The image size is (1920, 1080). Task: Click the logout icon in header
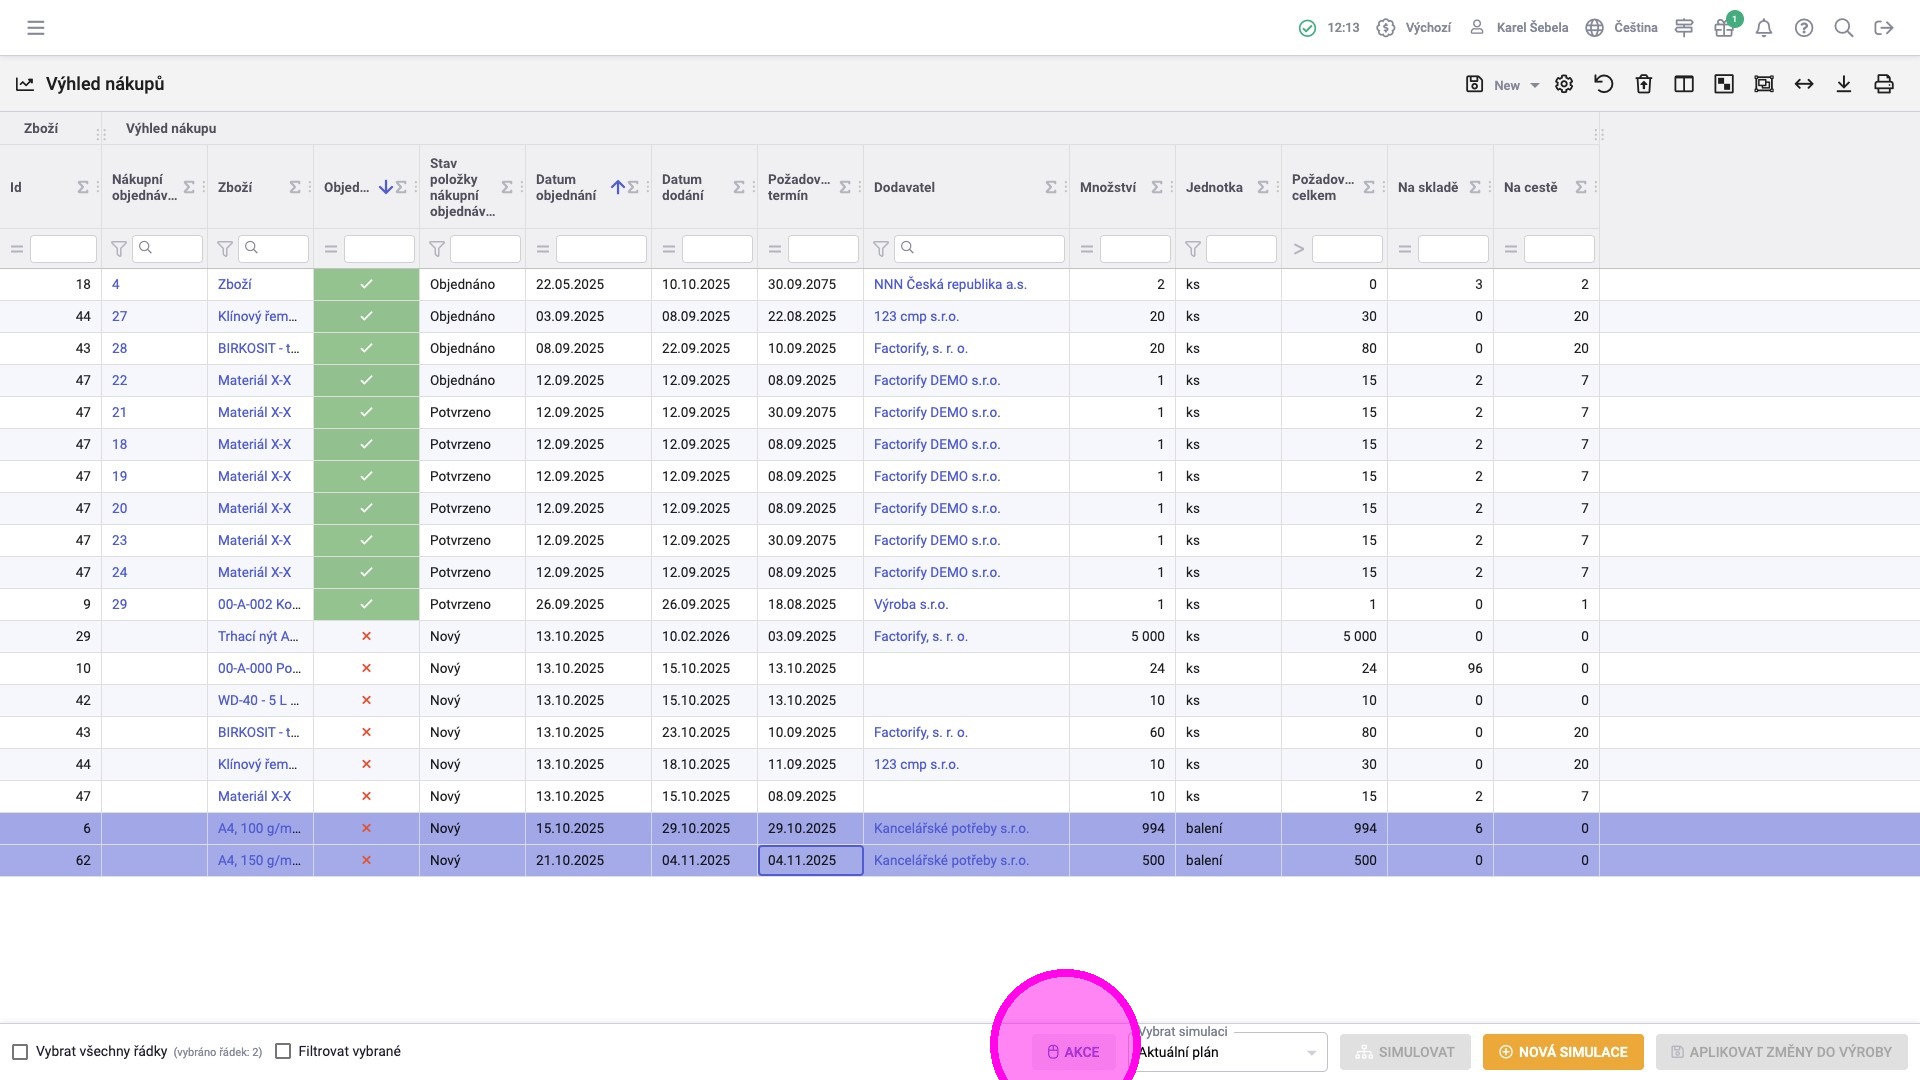pos(1884,28)
